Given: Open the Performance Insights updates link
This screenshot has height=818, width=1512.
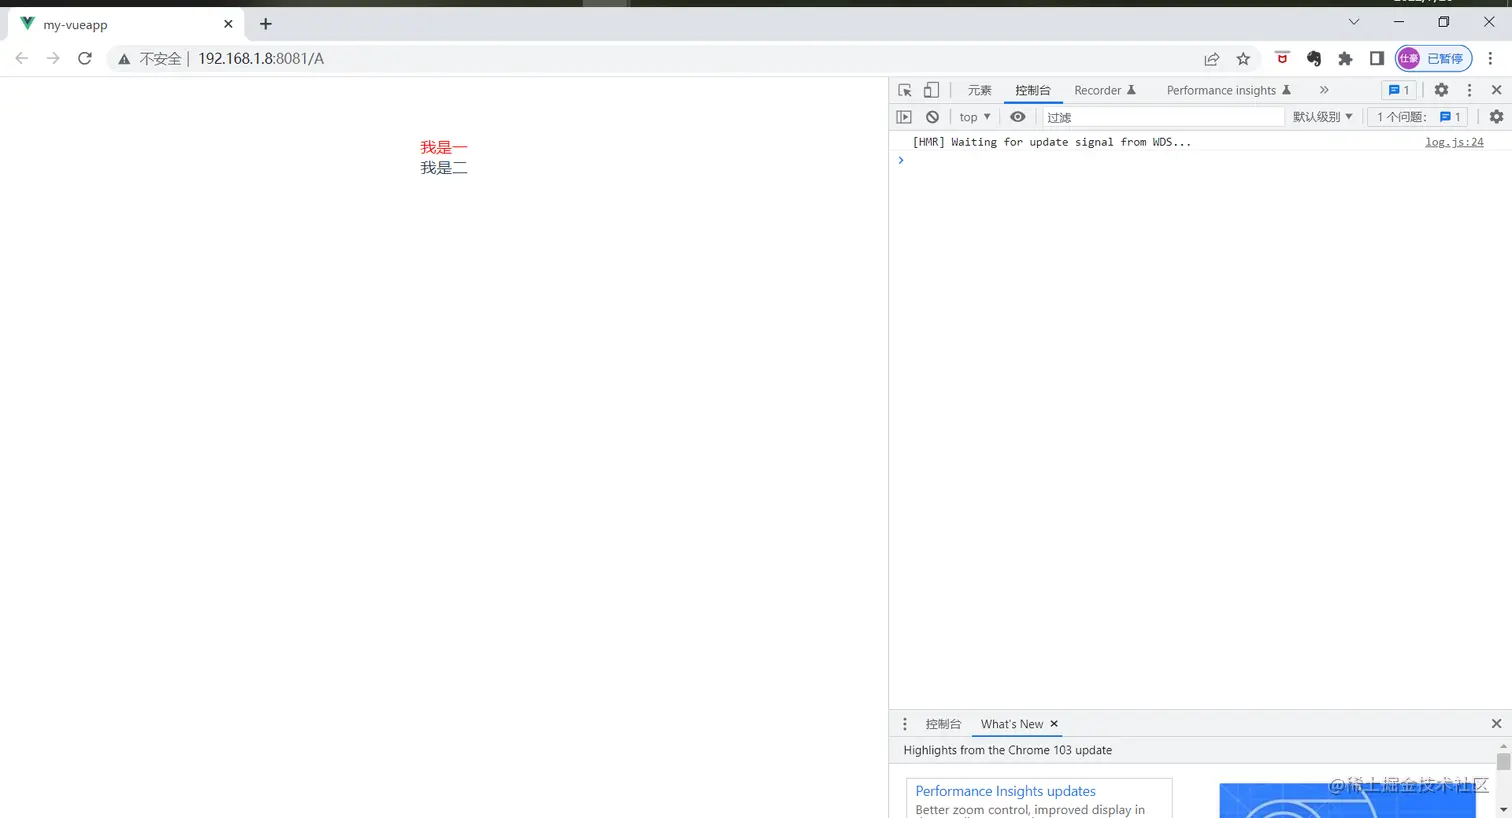Looking at the screenshot, I should (1005, 791).
